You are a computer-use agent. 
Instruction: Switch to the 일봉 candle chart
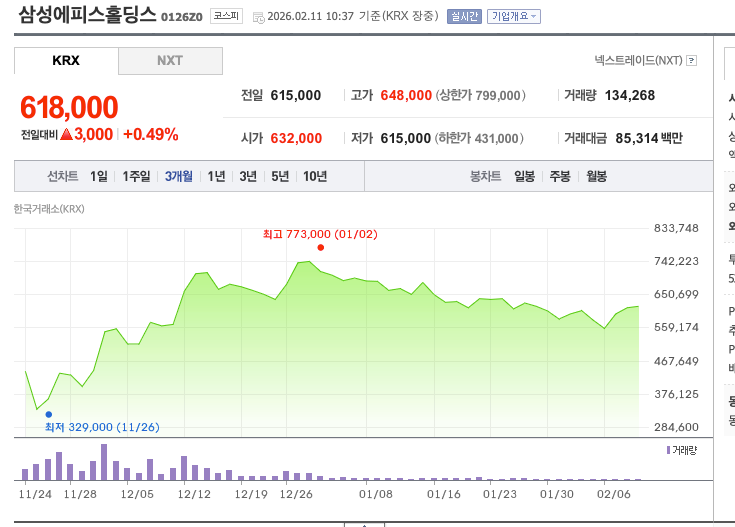(x=525, y=176)
